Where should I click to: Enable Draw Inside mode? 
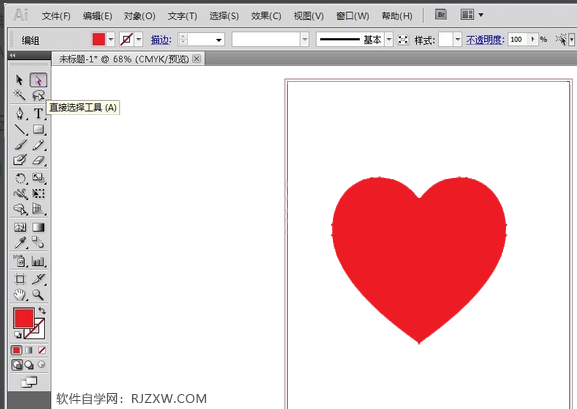pyautogui.click(x=42, y=364)
